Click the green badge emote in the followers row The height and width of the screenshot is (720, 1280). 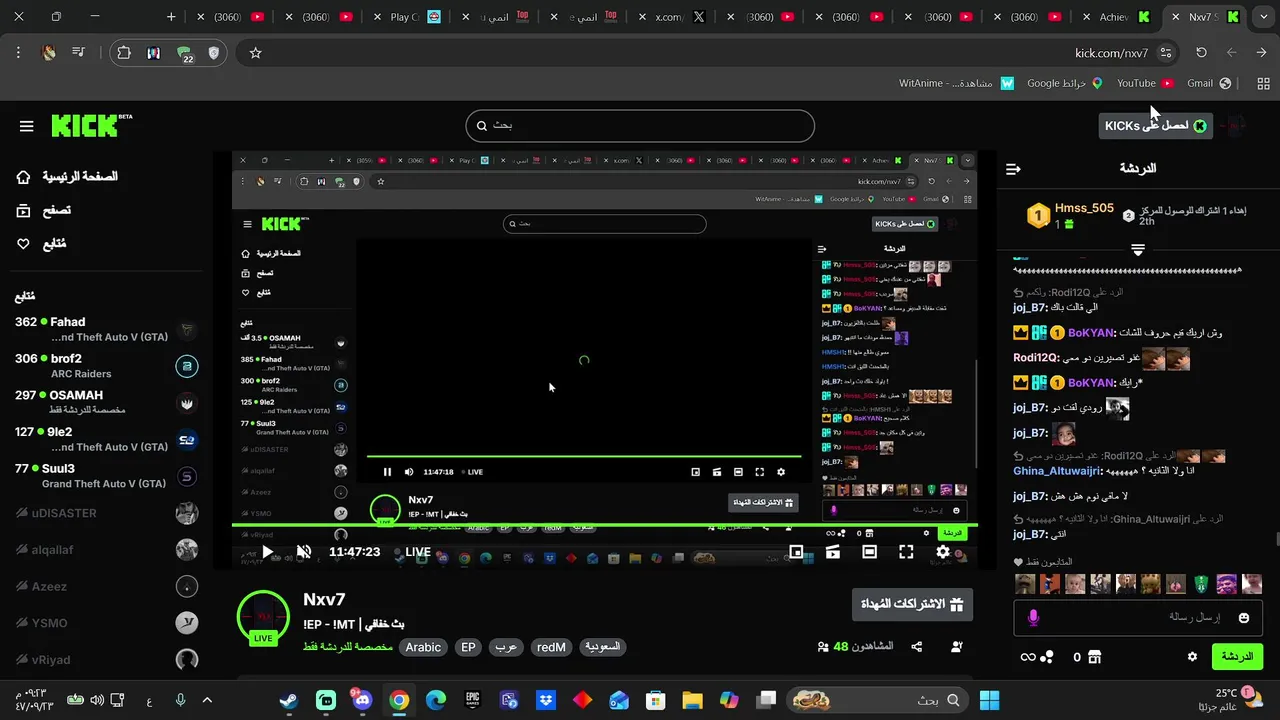pyautogui.click(x=1202, y=584)
